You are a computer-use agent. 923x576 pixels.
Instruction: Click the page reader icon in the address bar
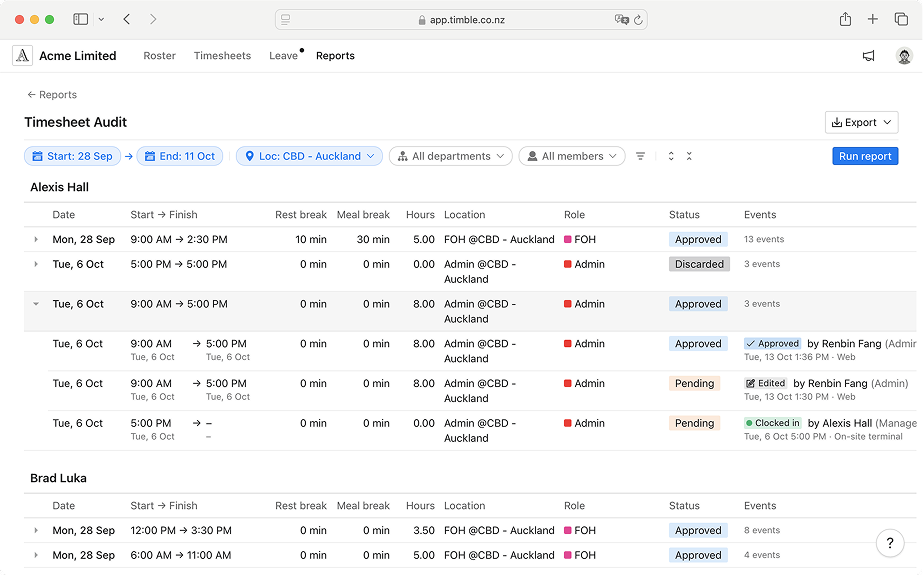[285, 19]
